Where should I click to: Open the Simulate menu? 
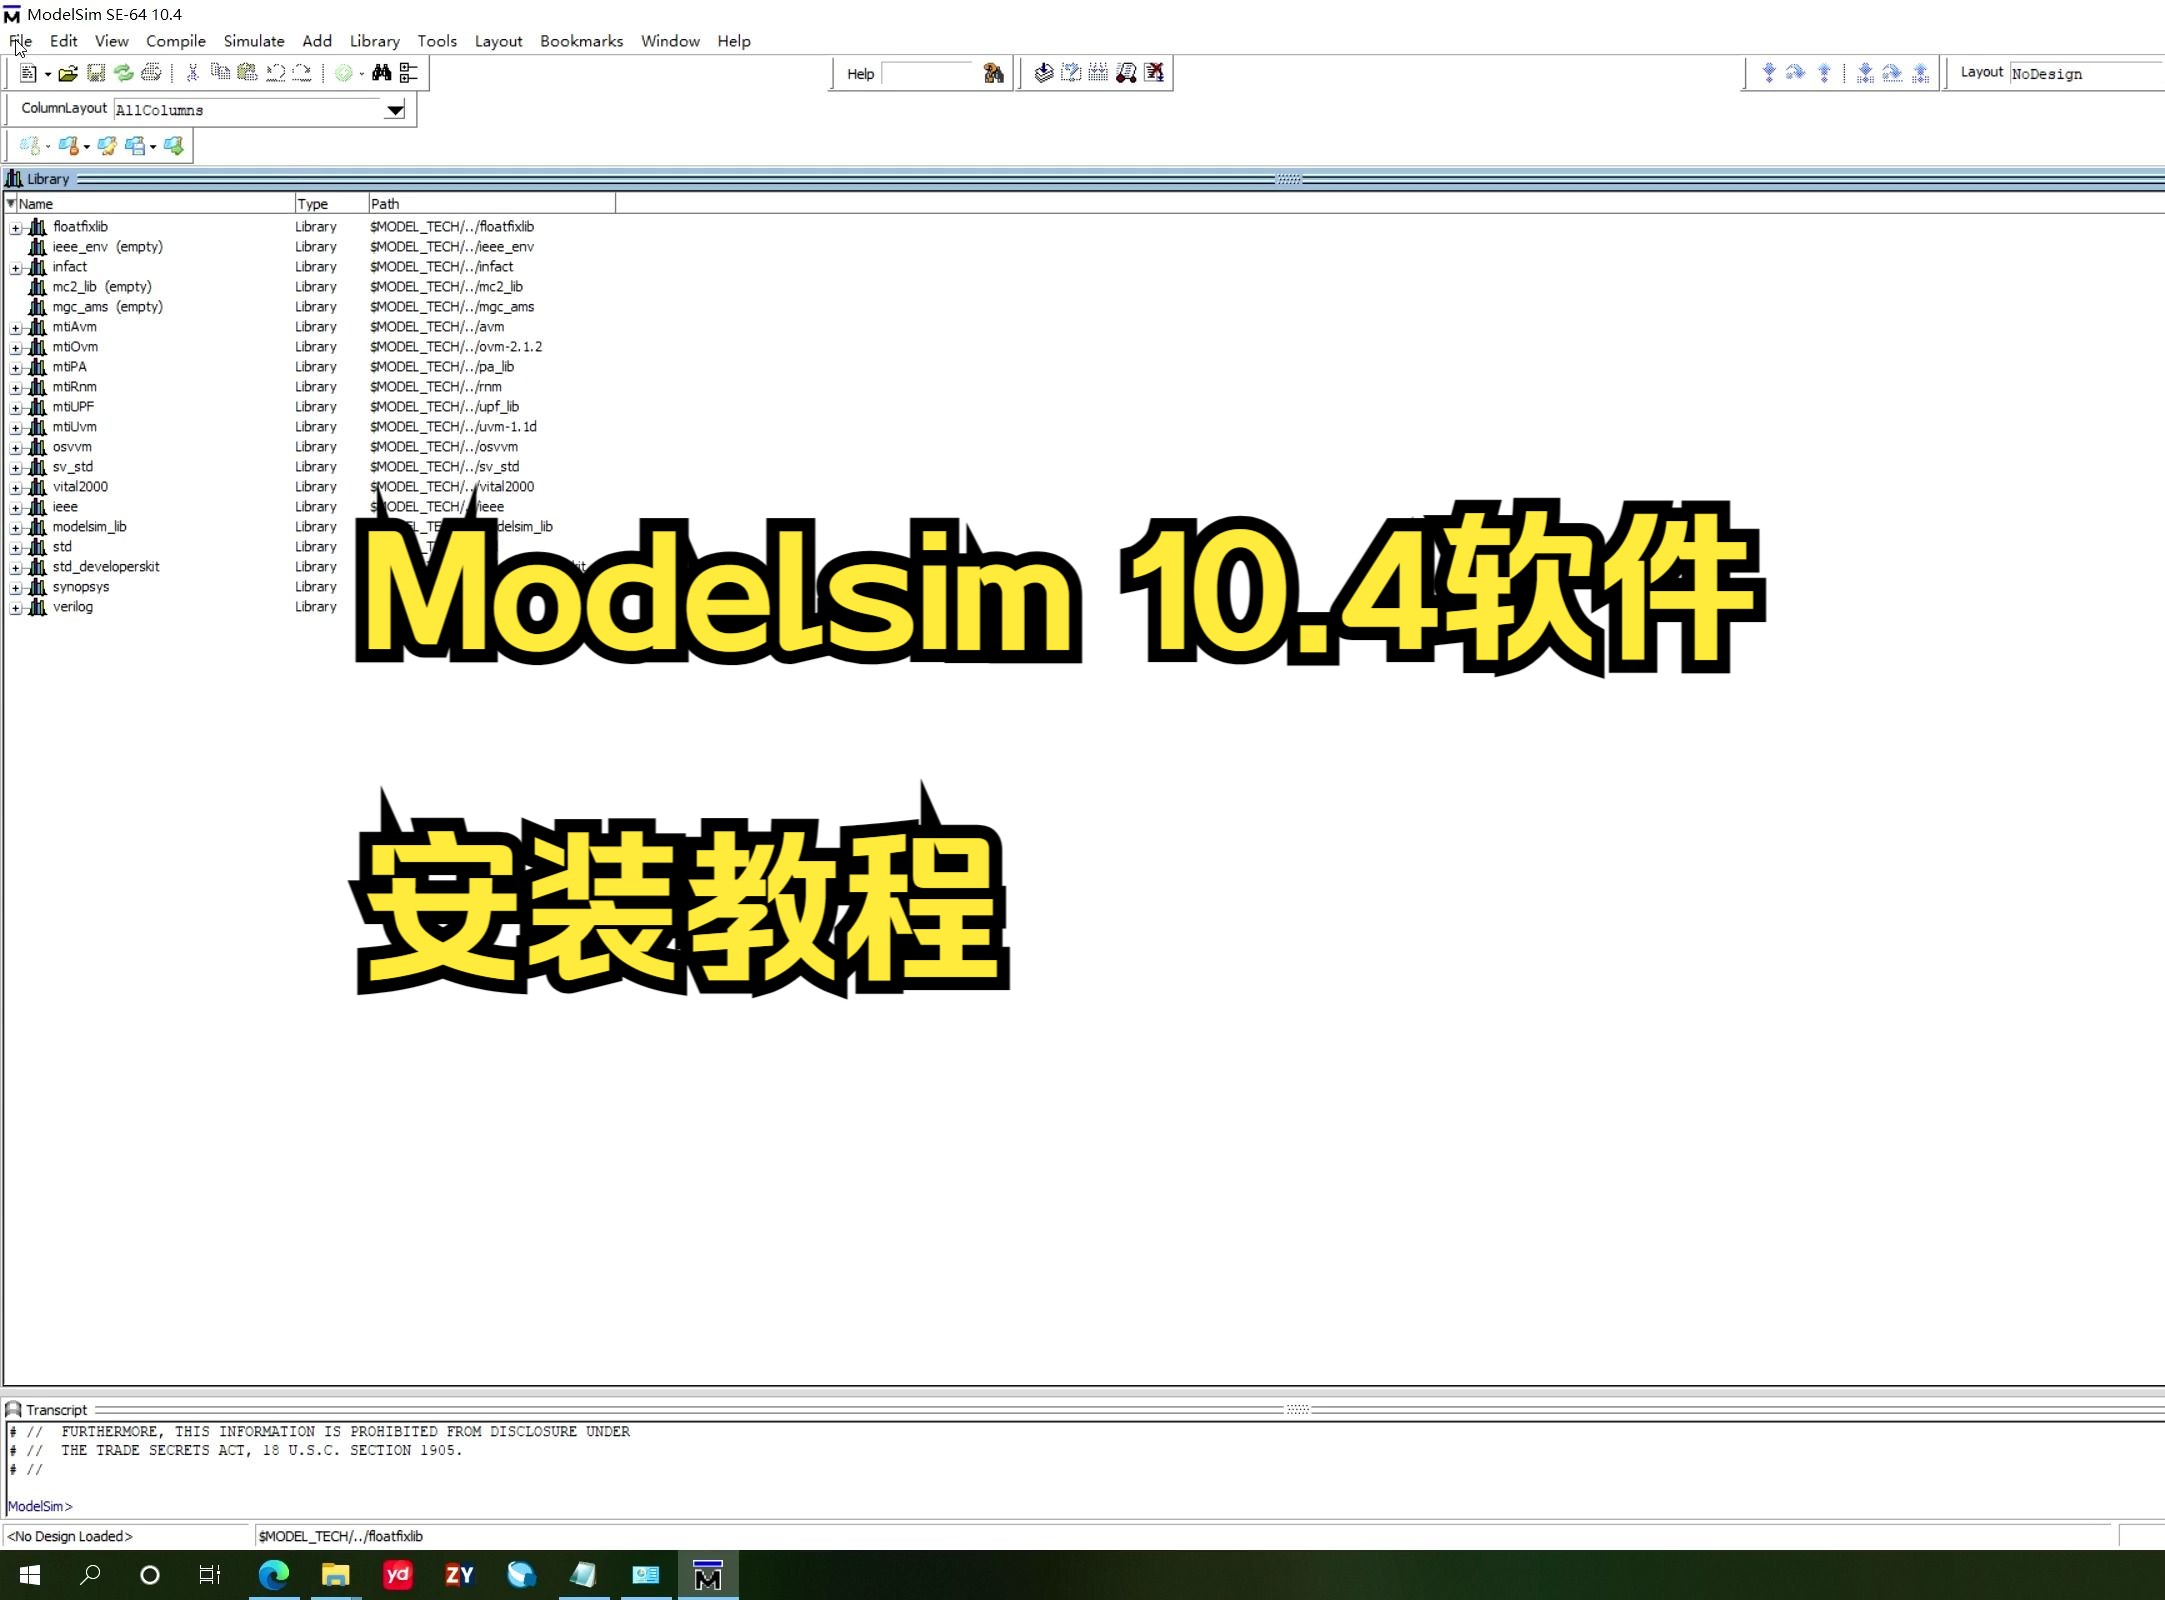click(x=254, y=41)
